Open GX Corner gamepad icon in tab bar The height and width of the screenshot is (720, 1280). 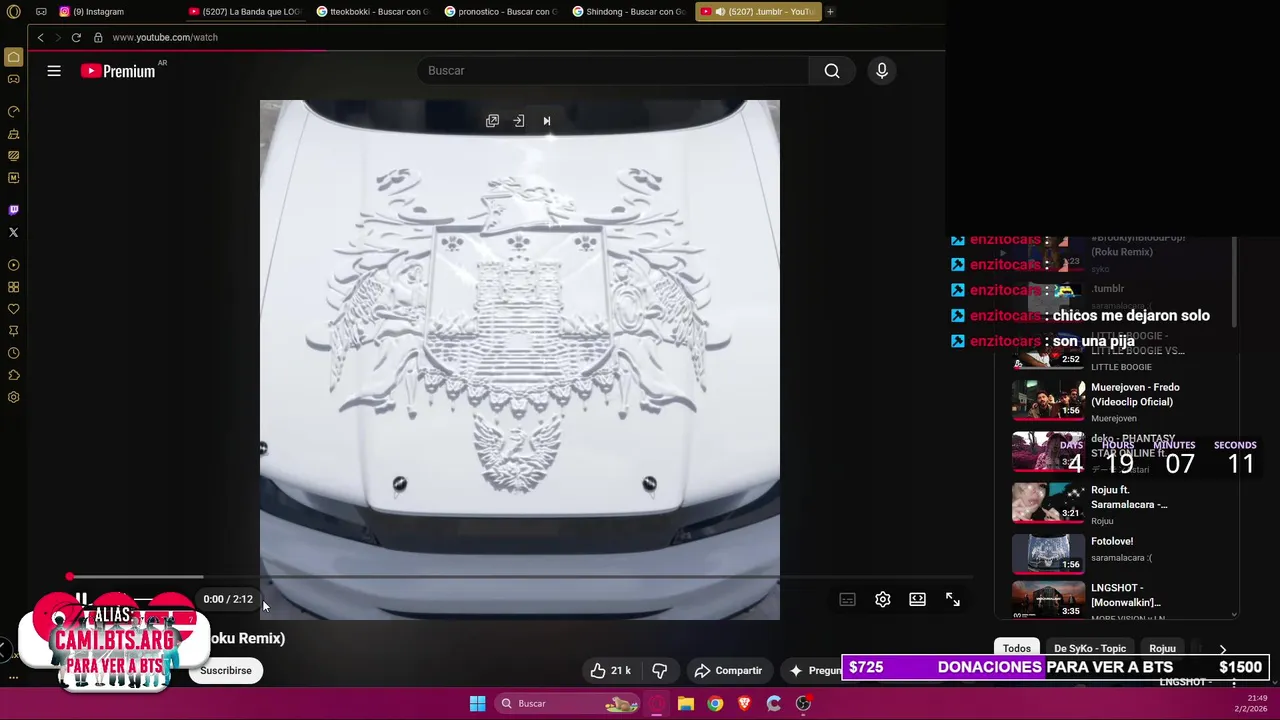(41, 12)
